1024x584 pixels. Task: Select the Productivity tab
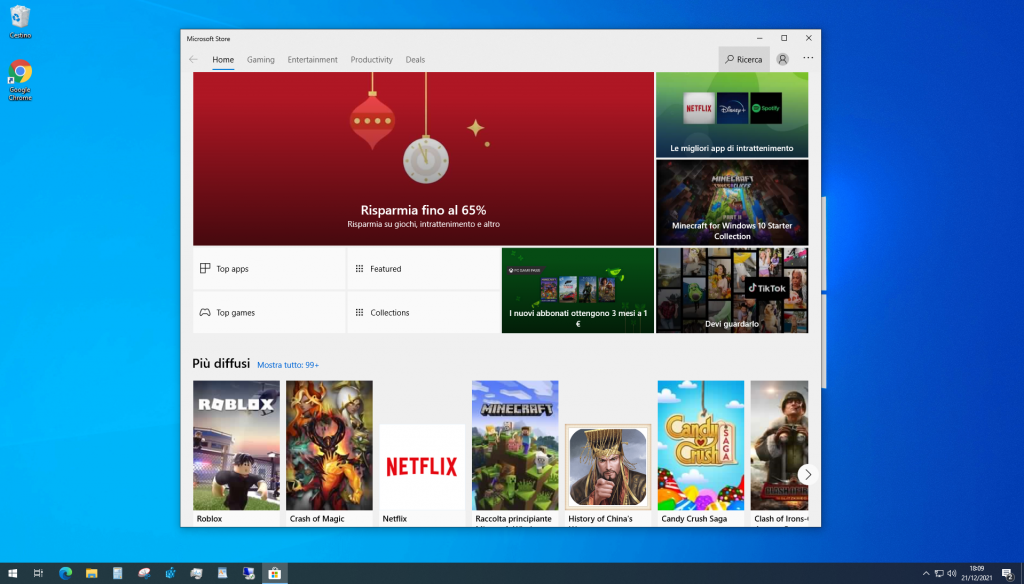pyautogui.click(x=371, y=59)
